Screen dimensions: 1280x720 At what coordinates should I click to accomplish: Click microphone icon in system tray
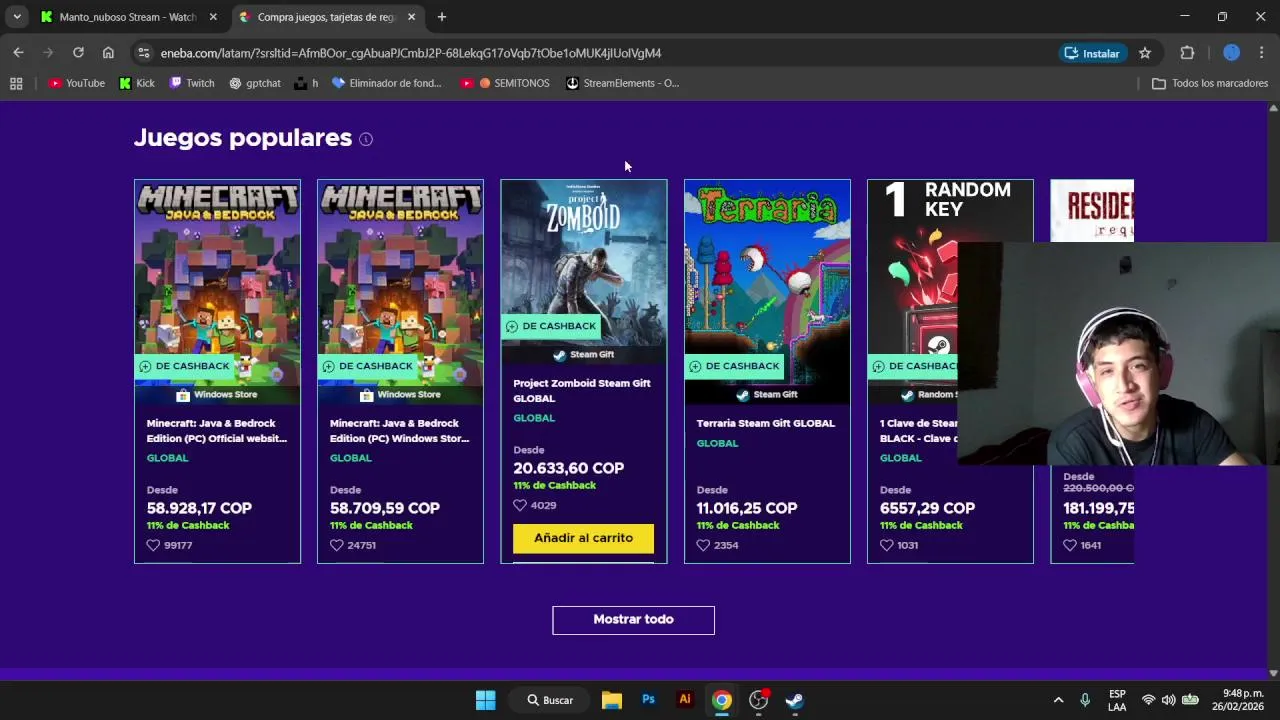click(1085, 700)
